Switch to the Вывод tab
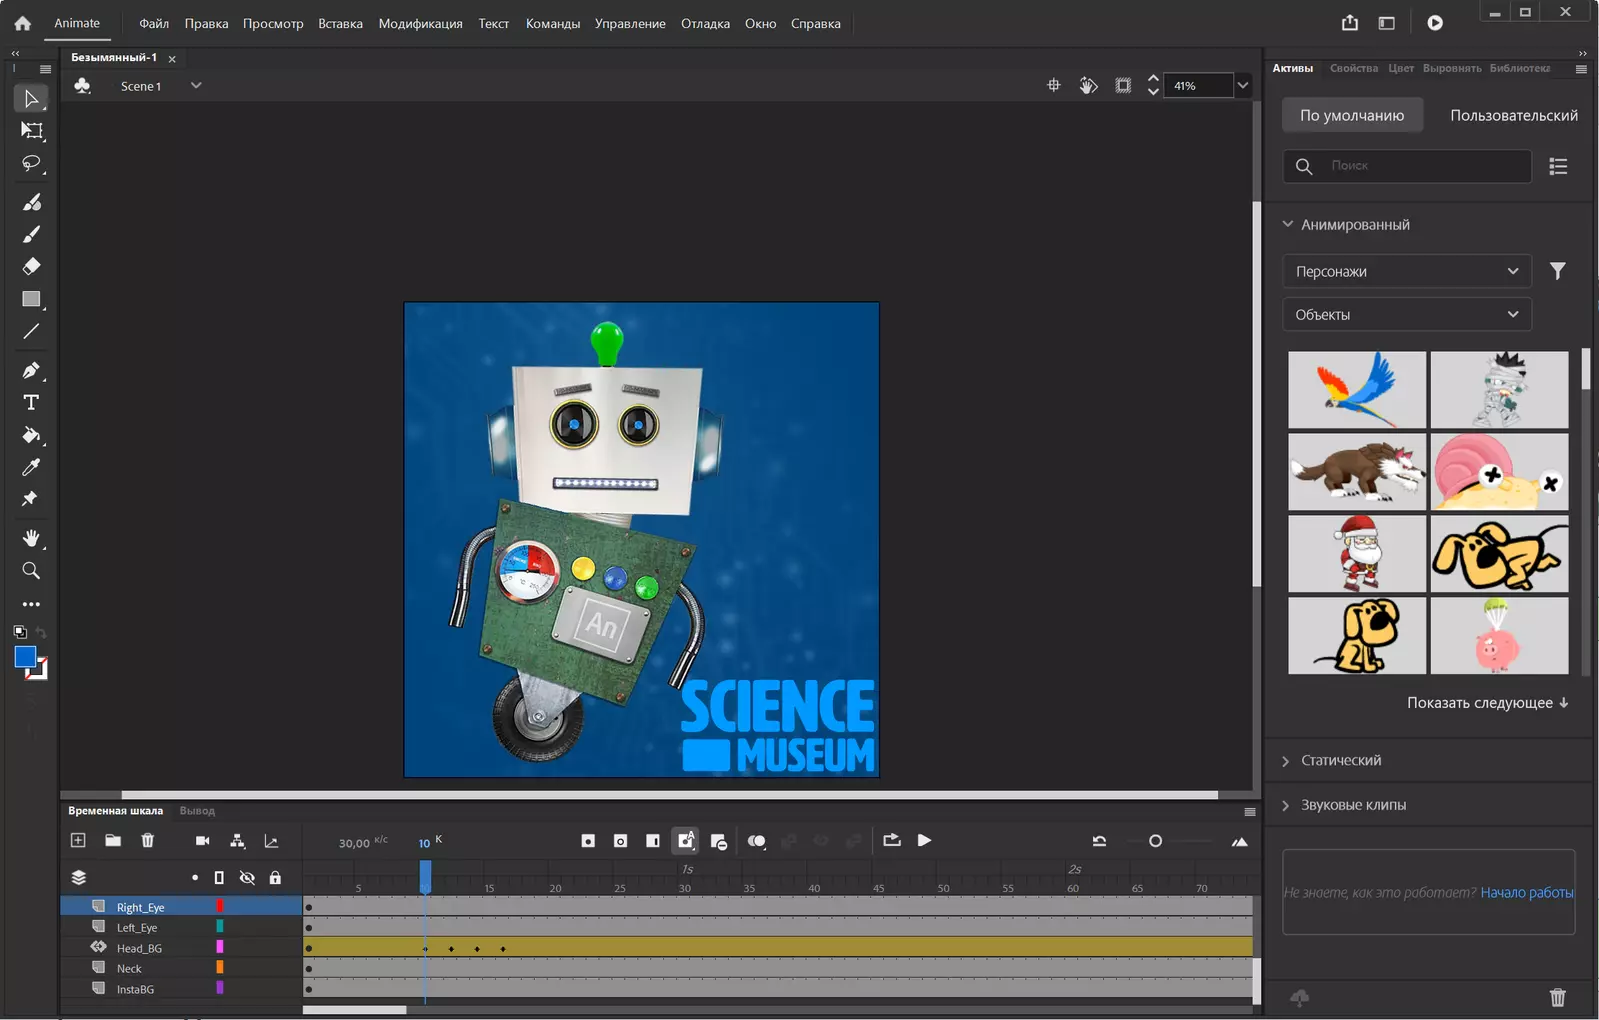Screen dimensions: 1599x1020 tap(197, 811)
